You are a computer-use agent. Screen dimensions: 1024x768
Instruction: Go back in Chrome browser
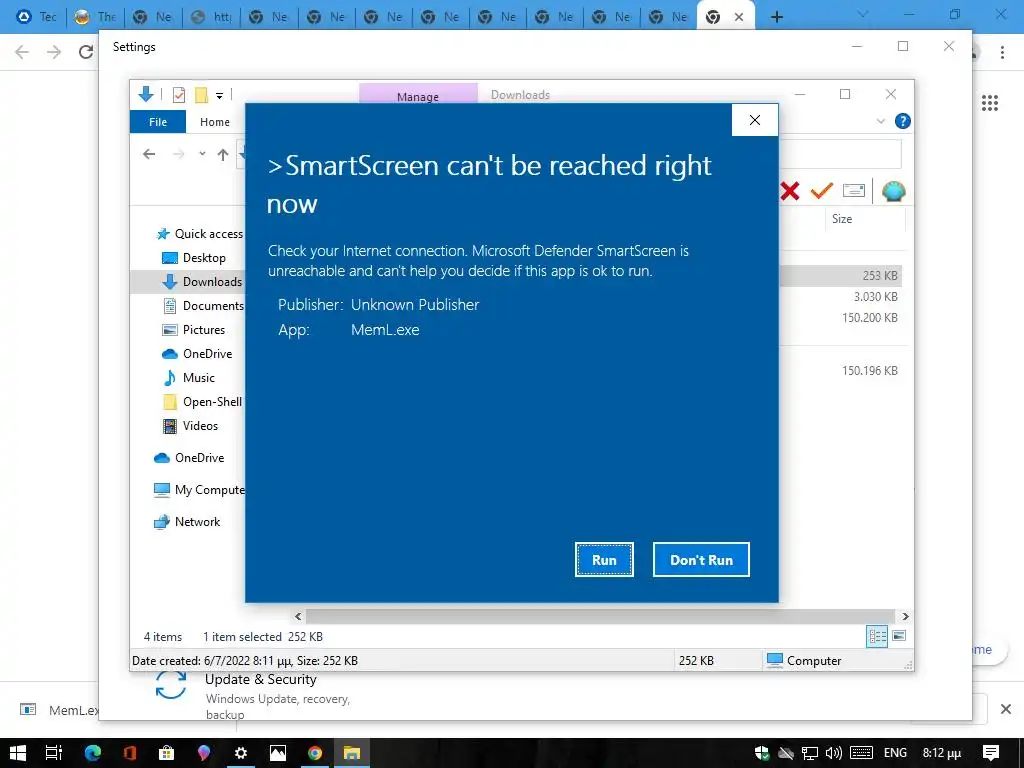pos(22,52)
